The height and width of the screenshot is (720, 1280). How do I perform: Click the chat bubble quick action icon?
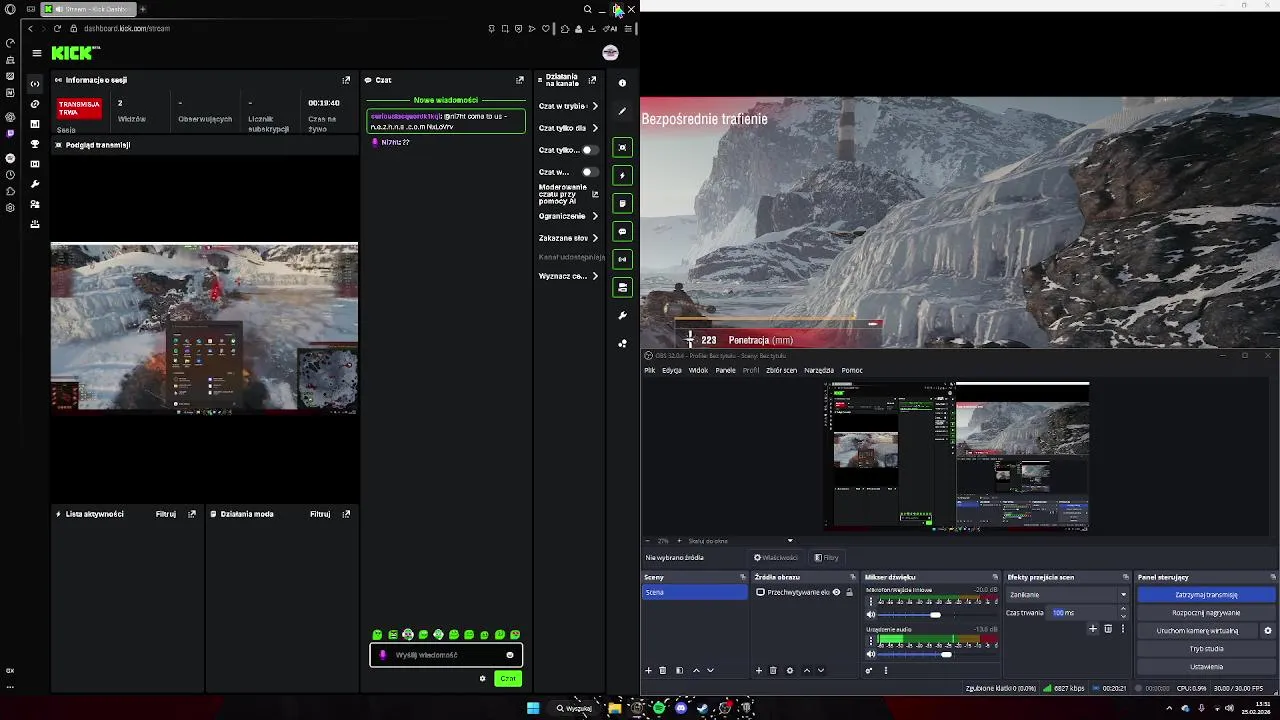(x=622, y=232)
